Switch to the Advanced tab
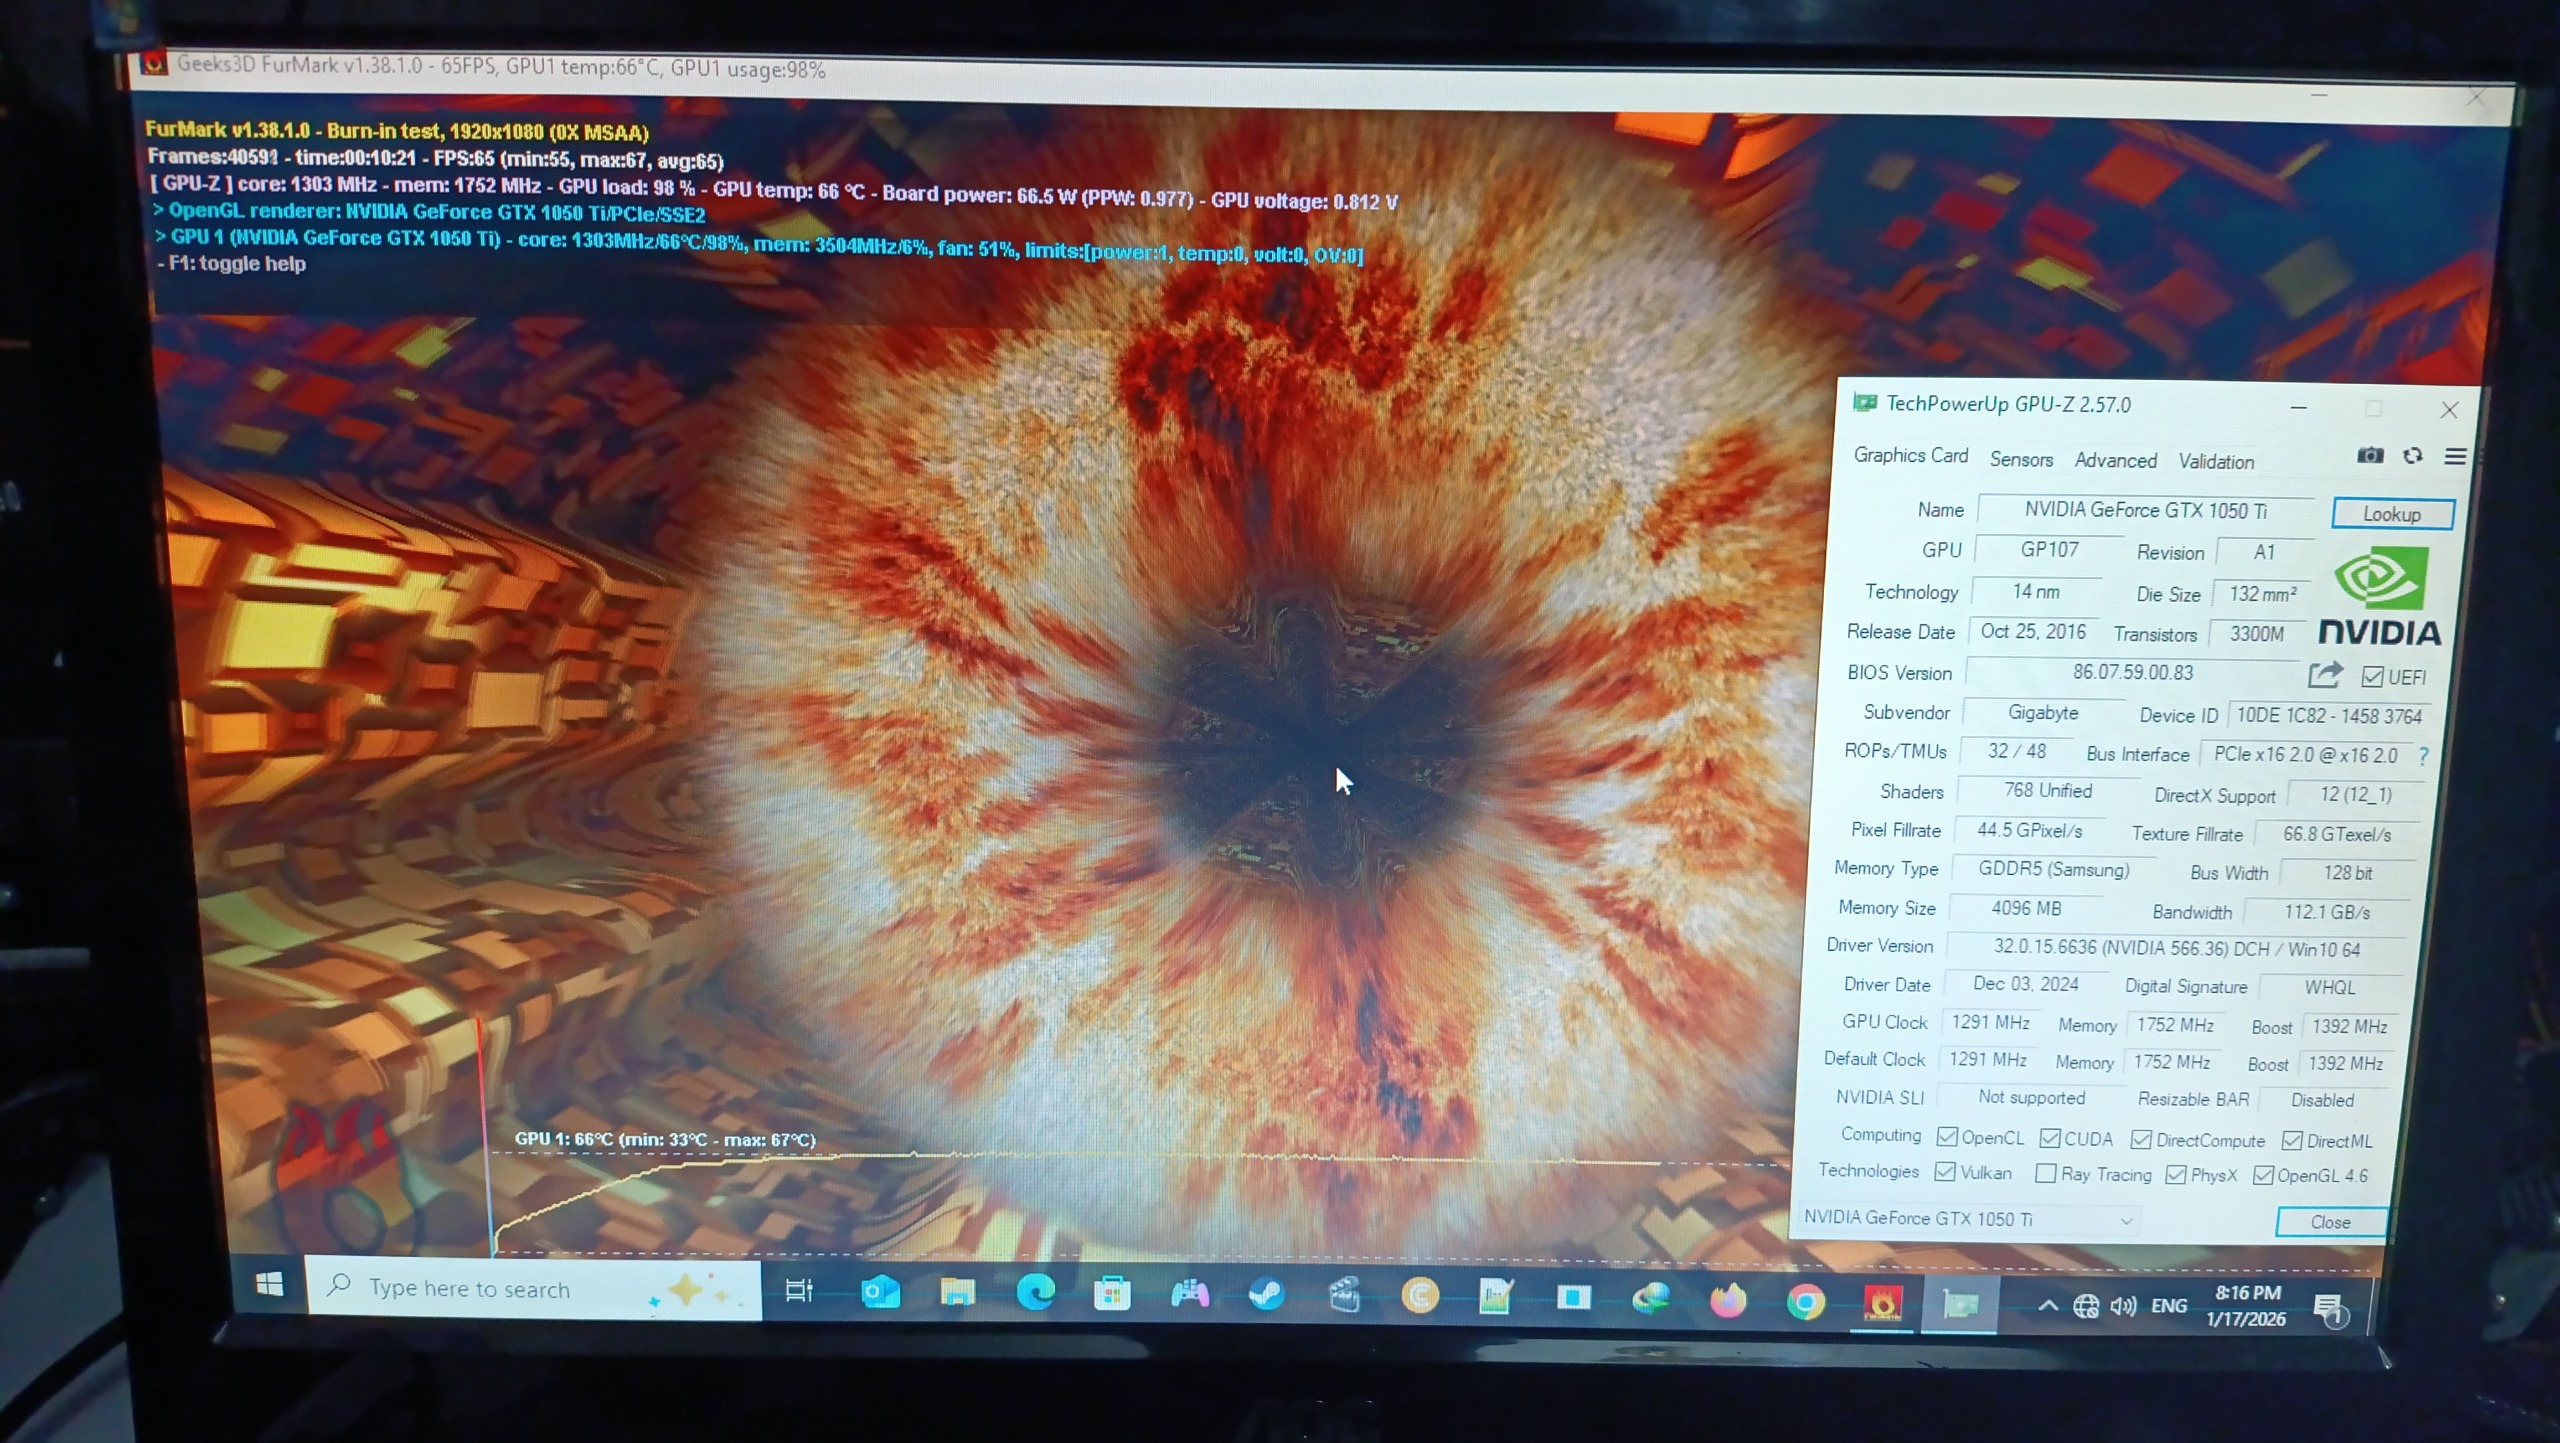2560x1443 pixels. tap(2115, 460)
